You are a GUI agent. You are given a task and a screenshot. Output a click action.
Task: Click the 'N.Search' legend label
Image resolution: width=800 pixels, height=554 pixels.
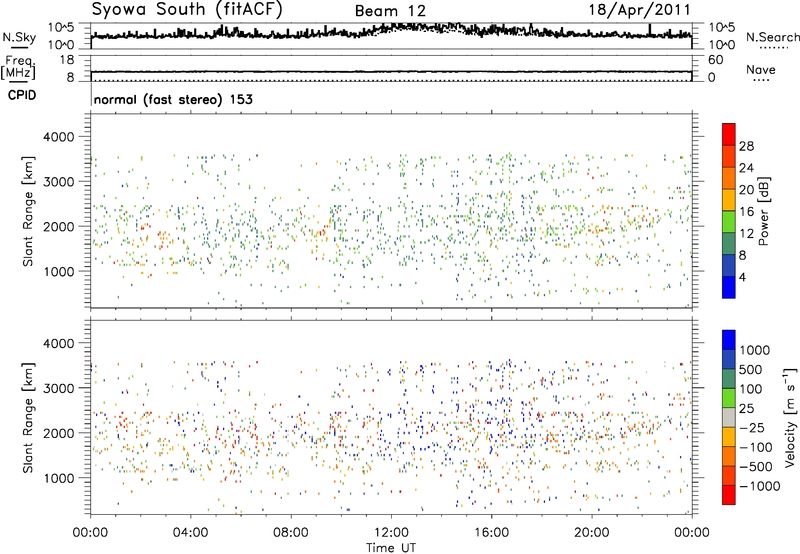(x=772, y=37)
